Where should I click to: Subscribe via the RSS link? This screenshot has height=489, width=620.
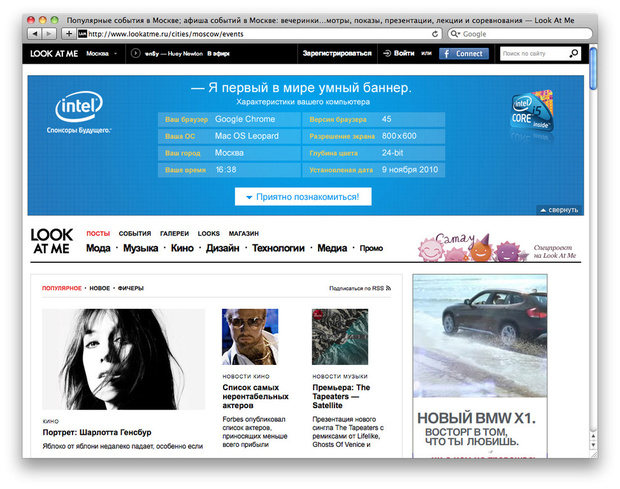click(x=360, y=288)
